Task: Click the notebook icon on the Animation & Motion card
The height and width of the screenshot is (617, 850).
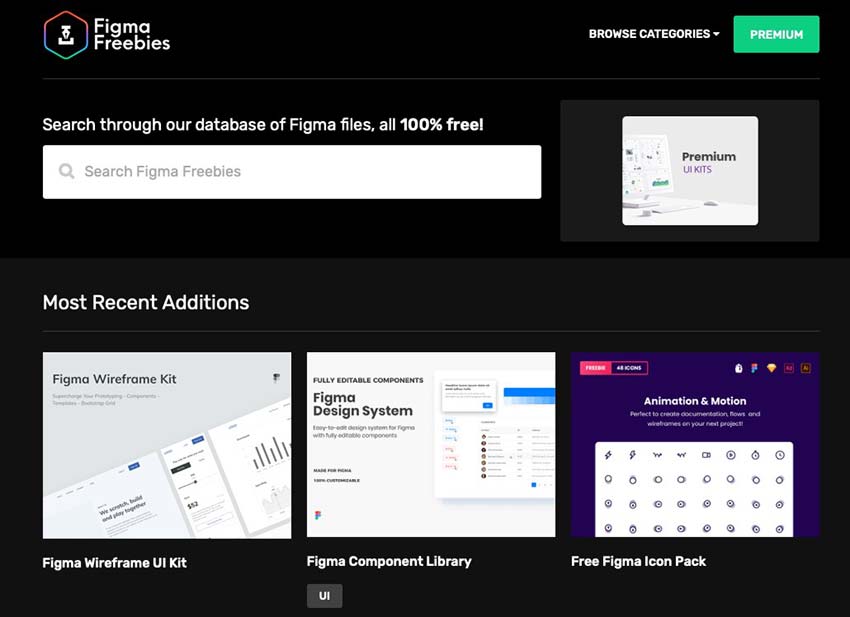Action: pyautogui.click(x=738, y=368)
